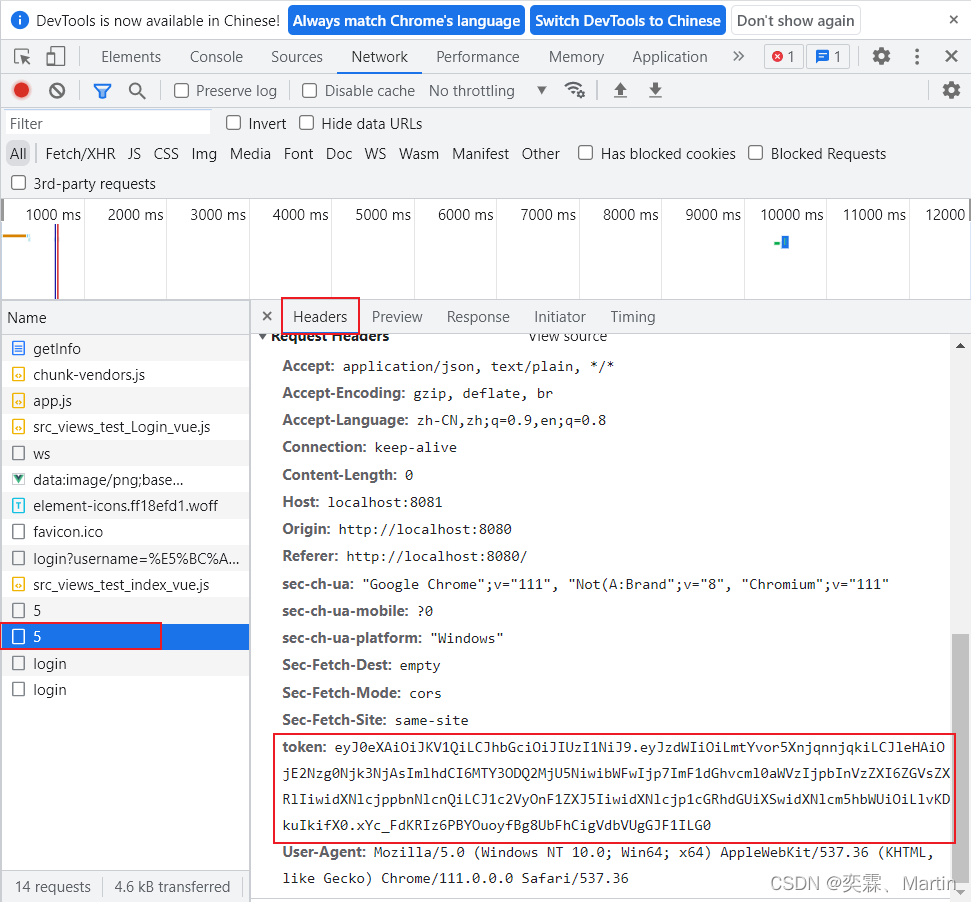Click Don't show again button
The height and width of the screenshot is (902, 971).
(x=796, y=20)
